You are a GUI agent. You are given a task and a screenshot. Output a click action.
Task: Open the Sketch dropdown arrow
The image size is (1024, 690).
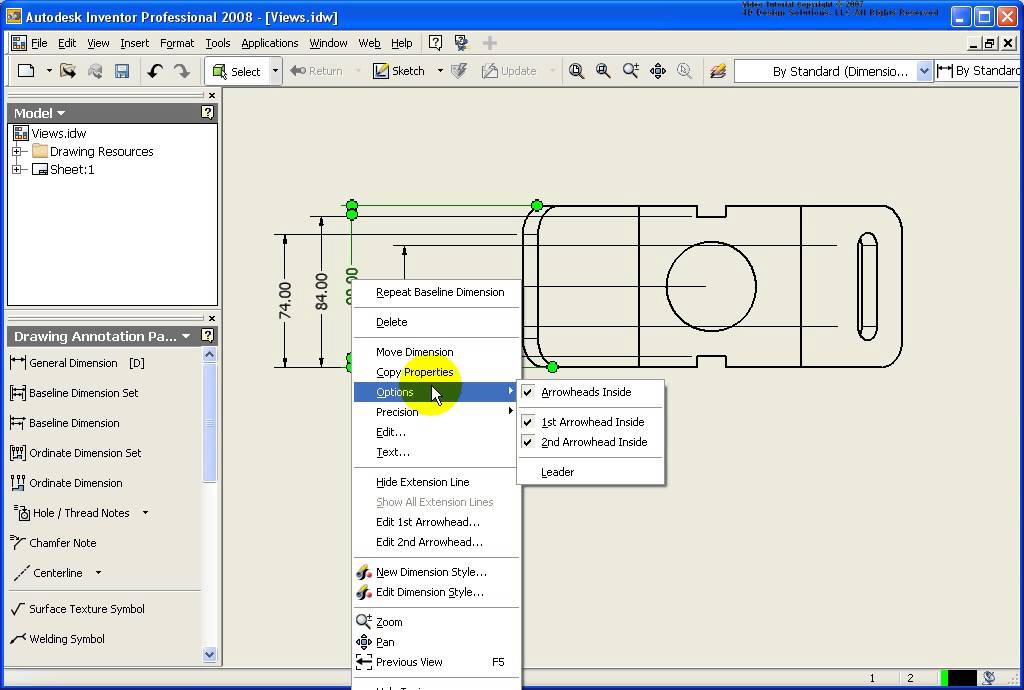pos(440,71)
